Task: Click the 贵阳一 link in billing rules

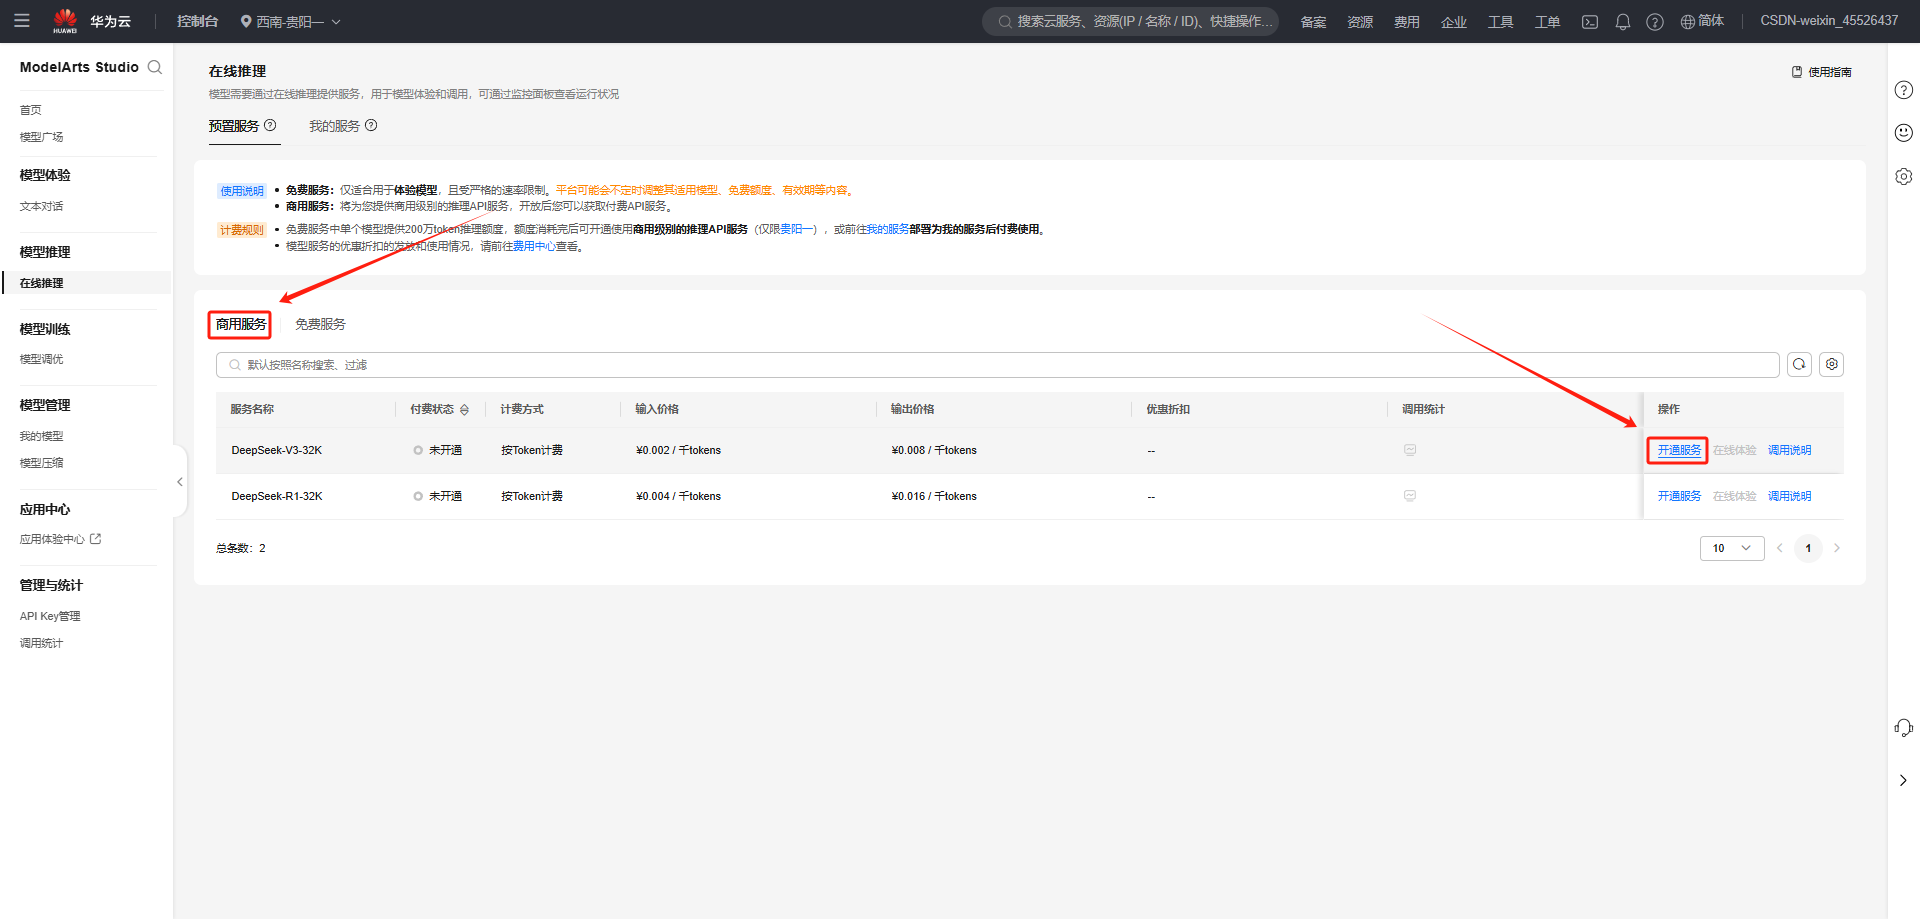Action: (798, 229)
